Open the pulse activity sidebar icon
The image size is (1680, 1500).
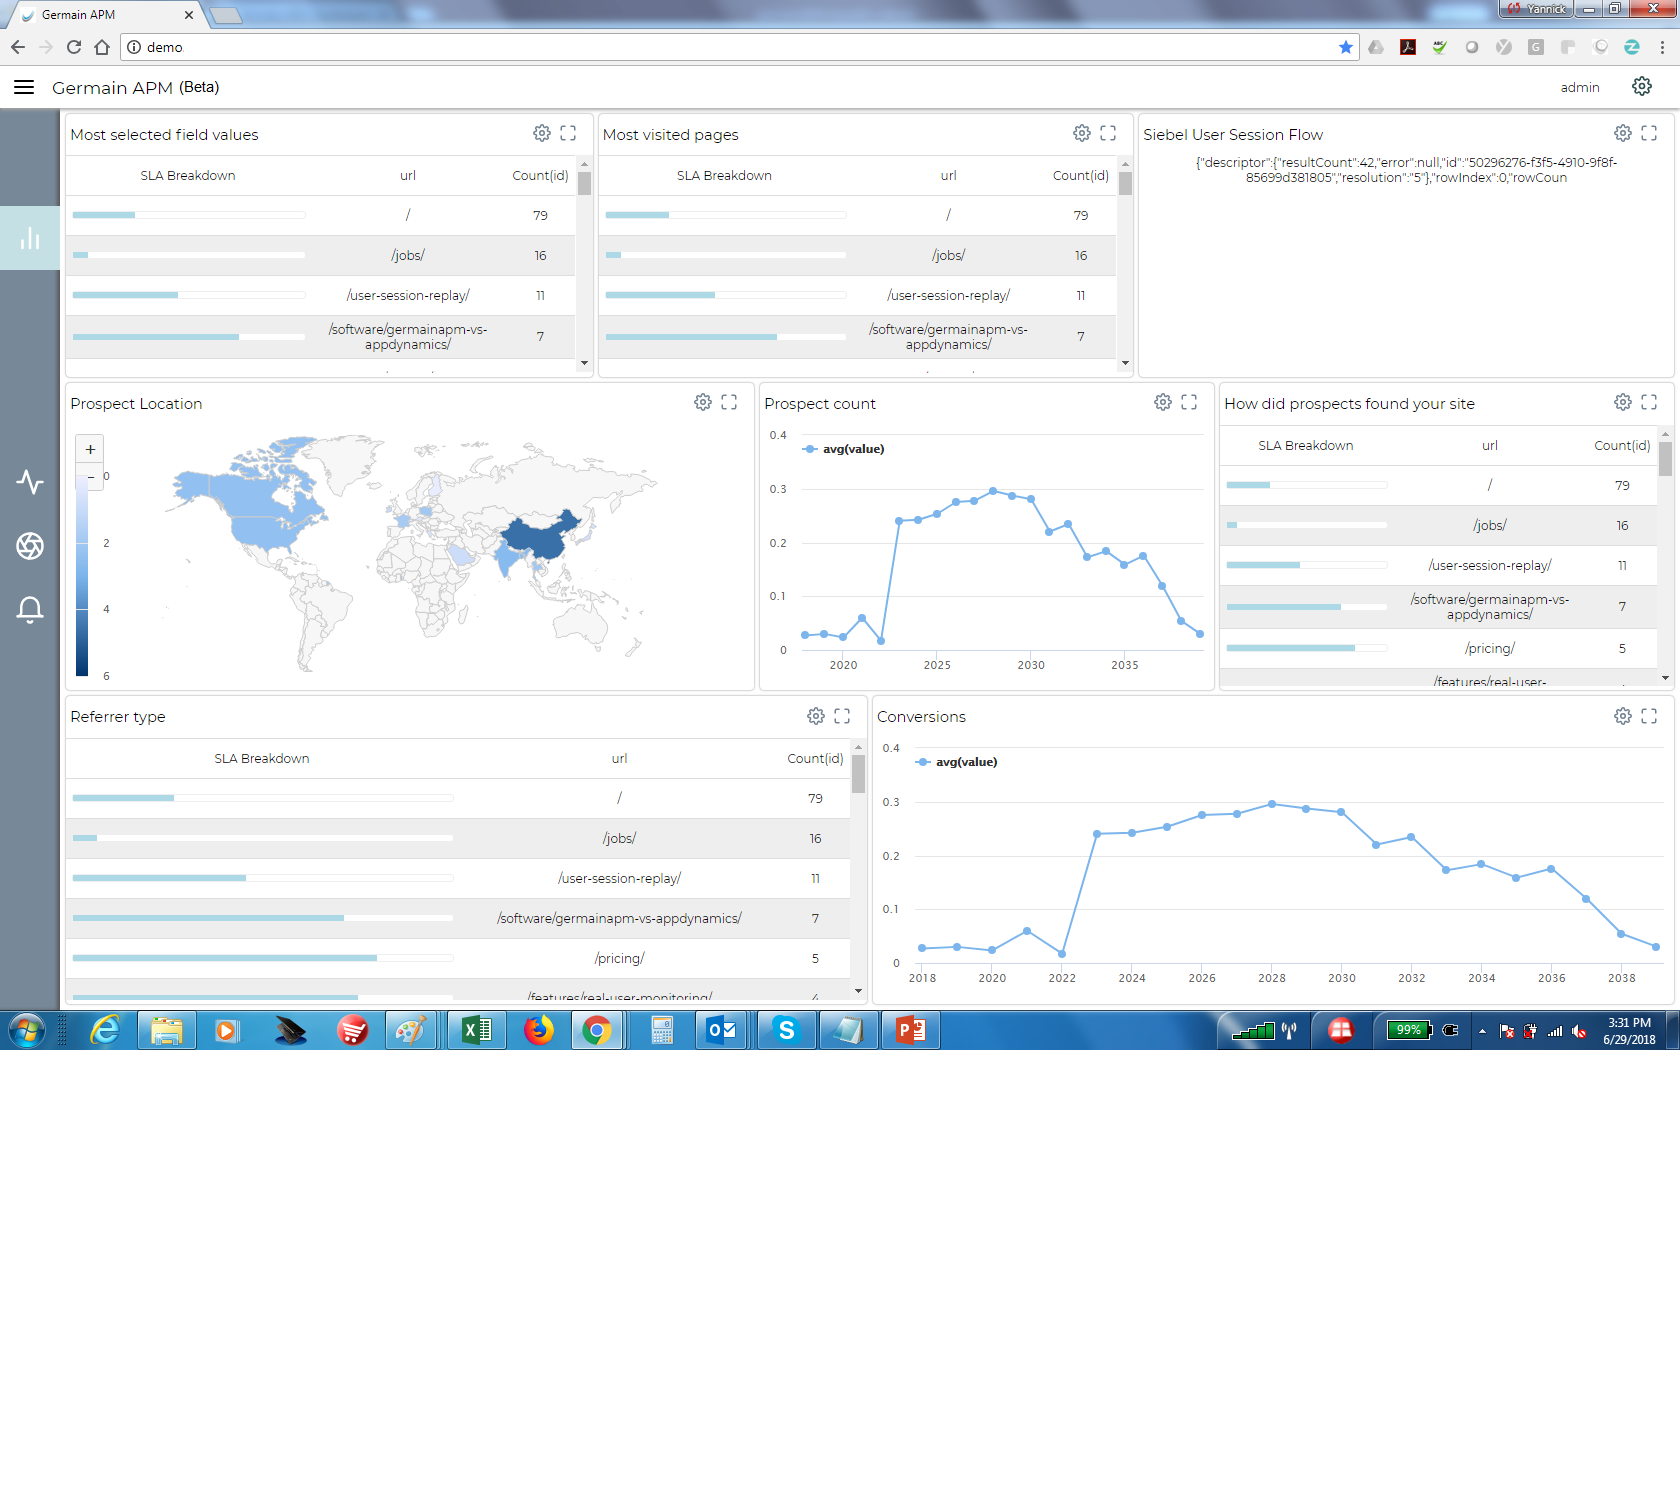coord(30,482)
